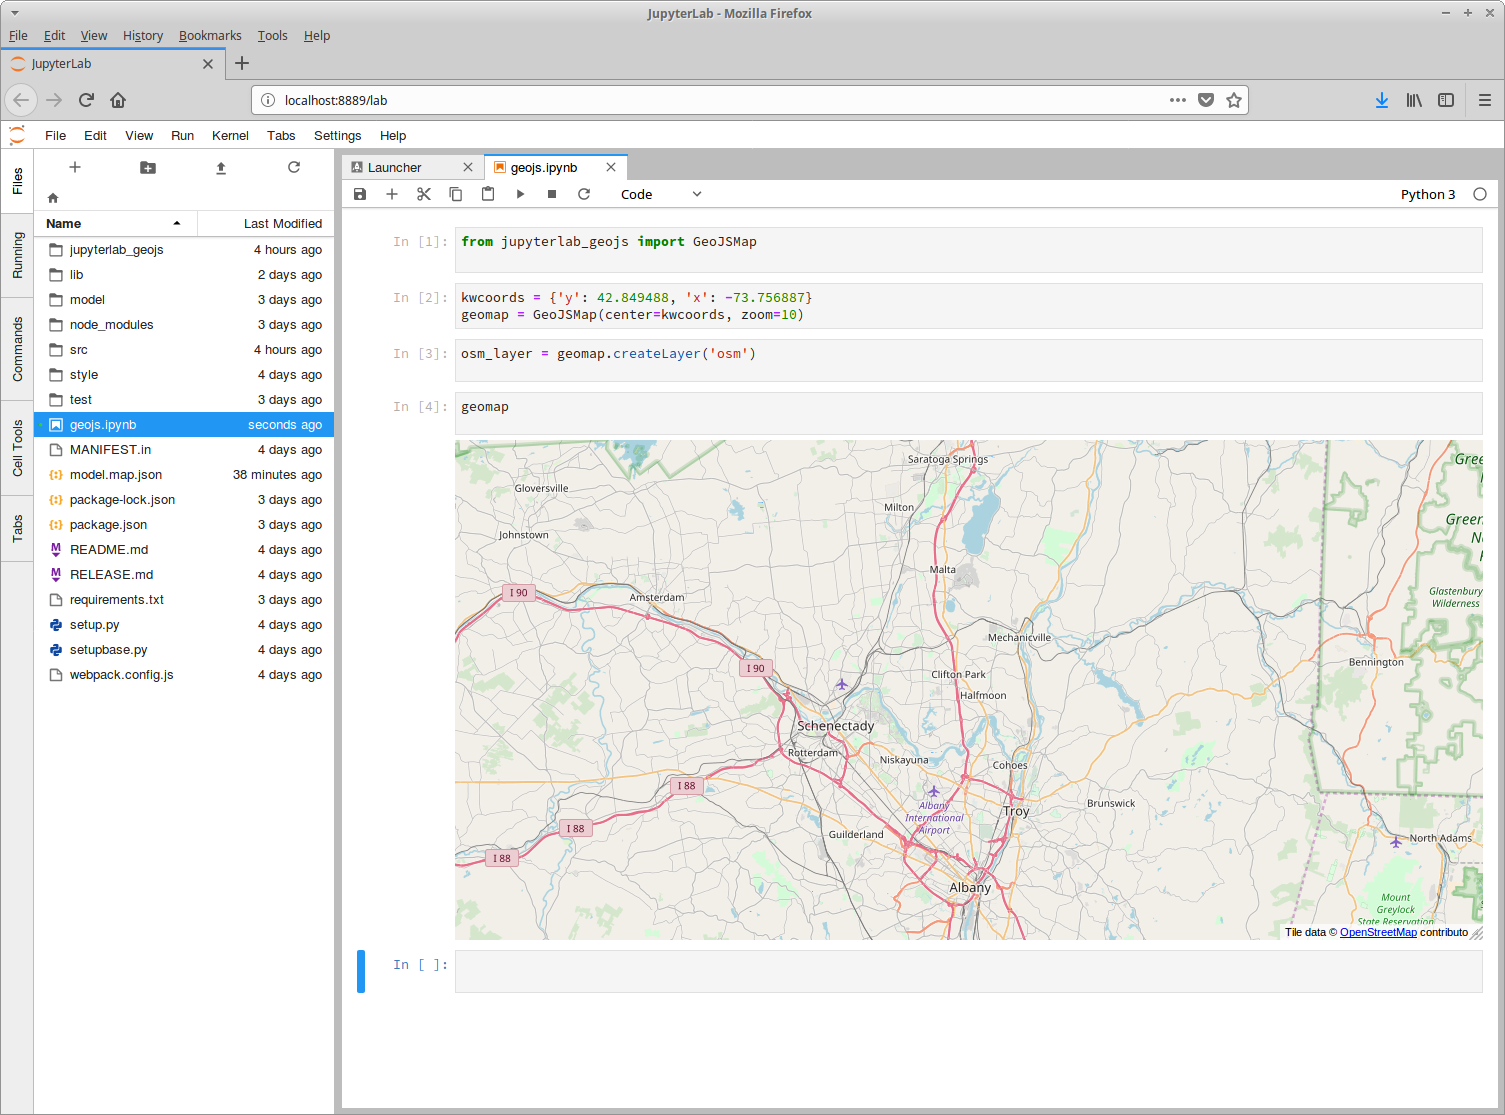Refresh the file browser list
The width and height of the screenshot is (1505, 1115).
click(294, 167)
